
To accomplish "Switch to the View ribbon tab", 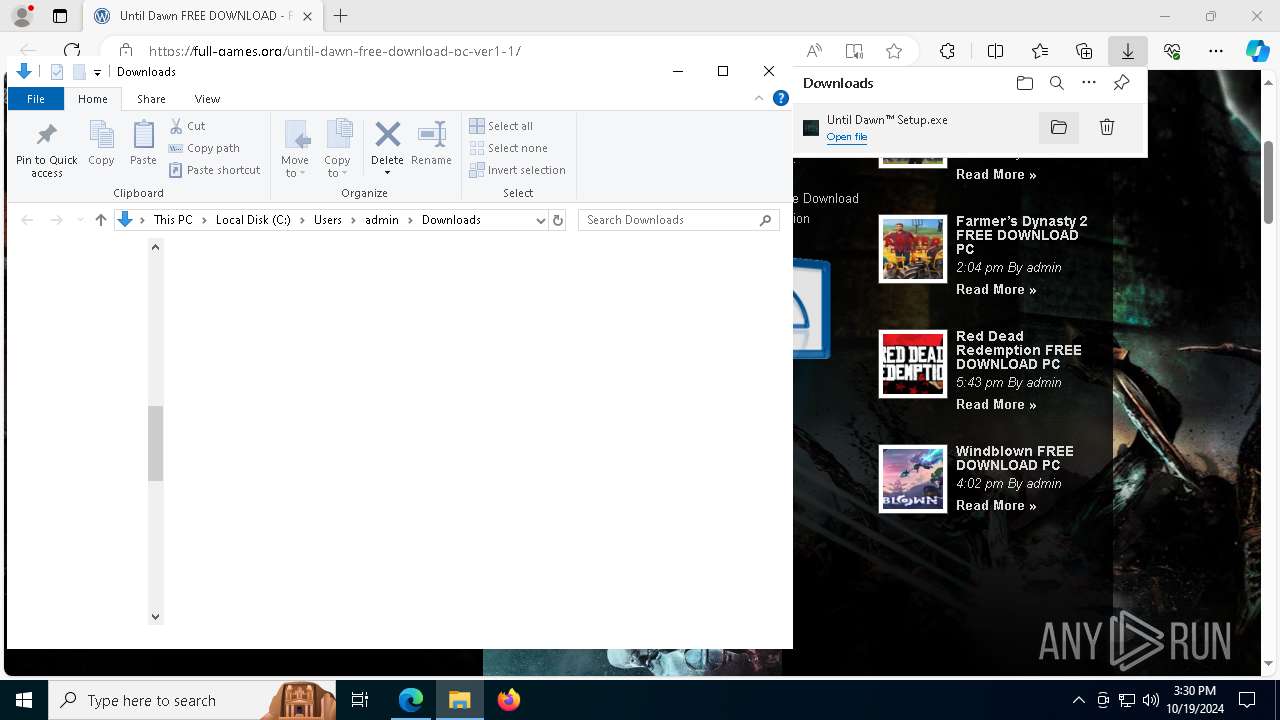I will point(207,99).
